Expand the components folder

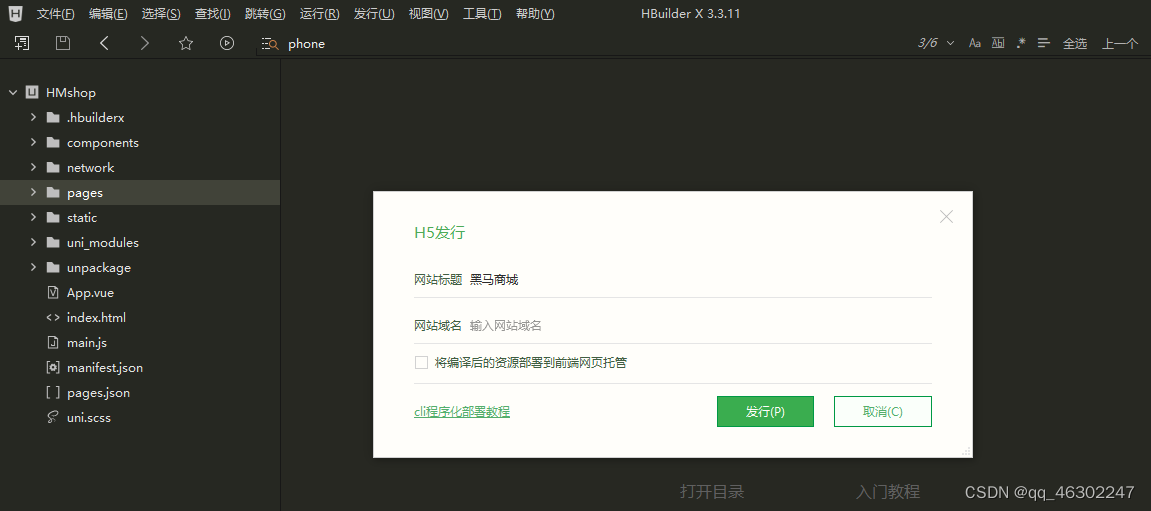click(33, 142)
